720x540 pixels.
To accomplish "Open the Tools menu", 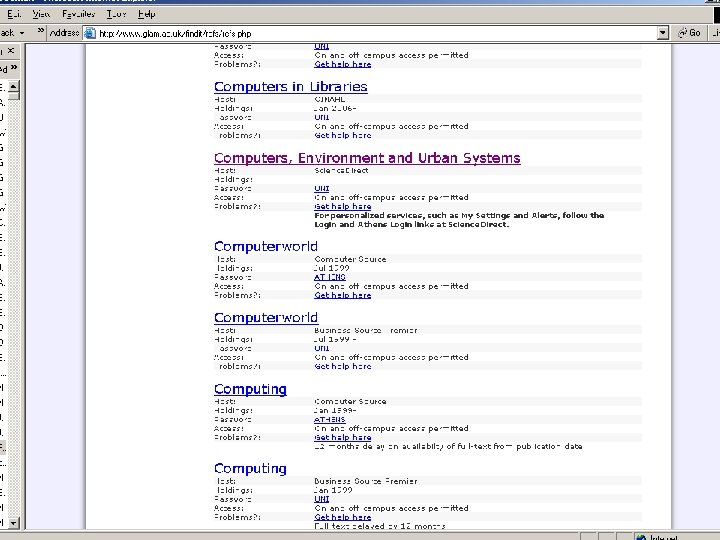I will click(116, 14).
